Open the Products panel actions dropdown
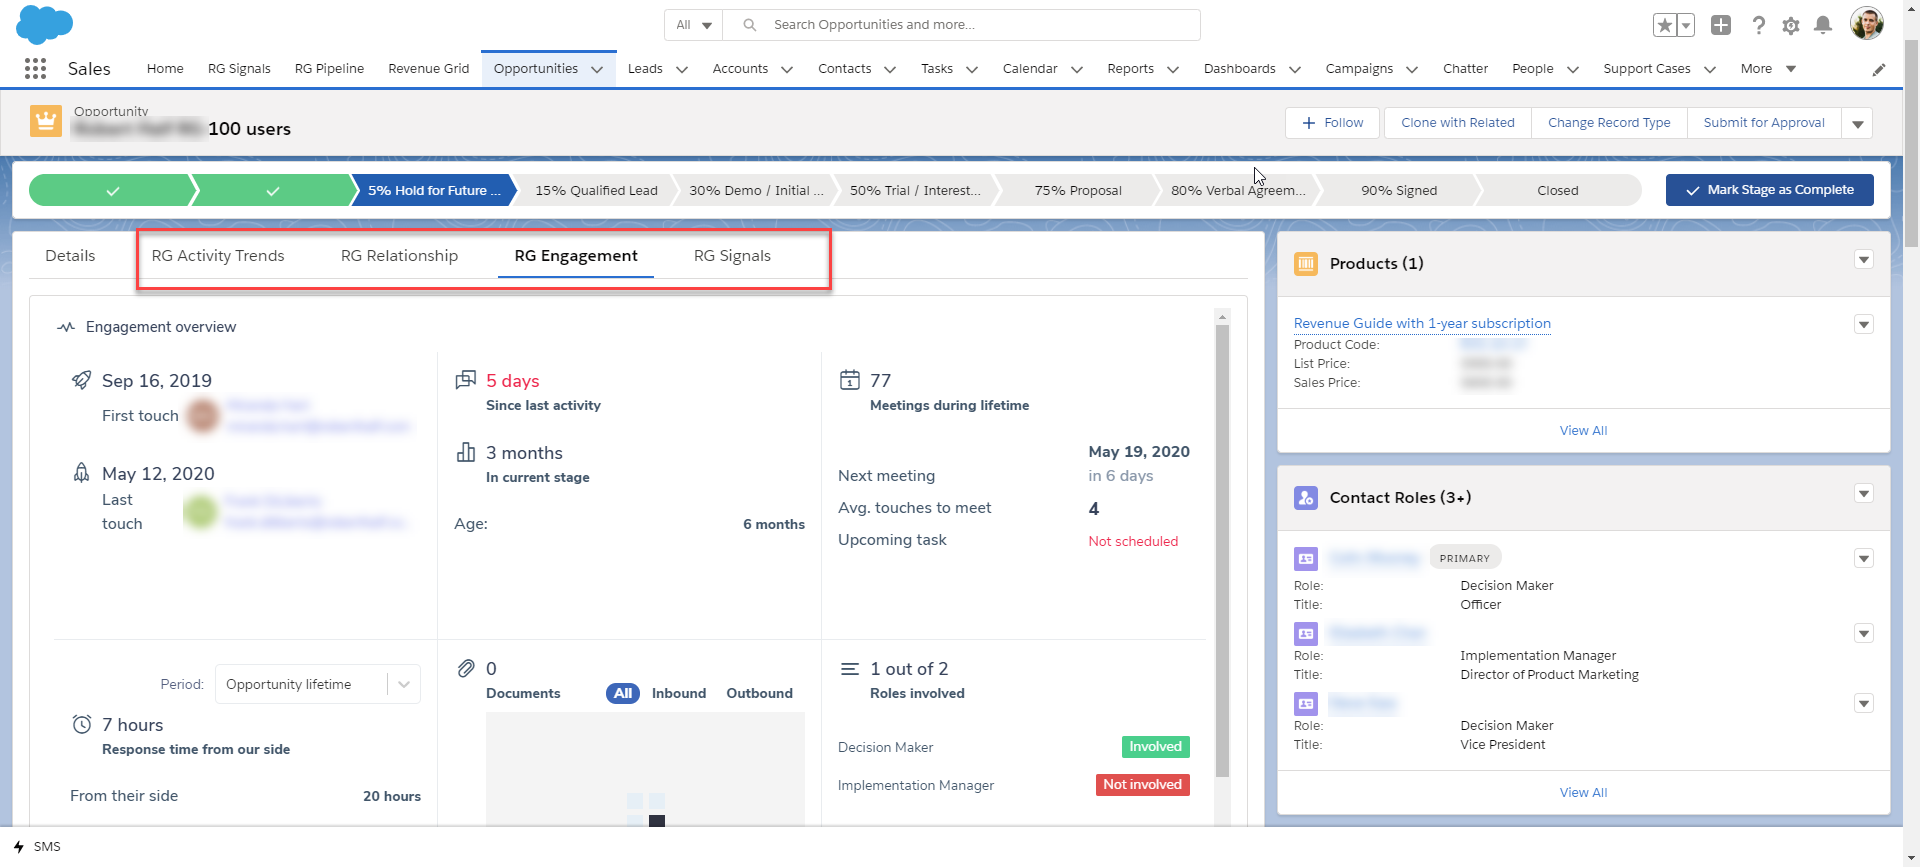The image size is (1920, 867). [1864, 260]
